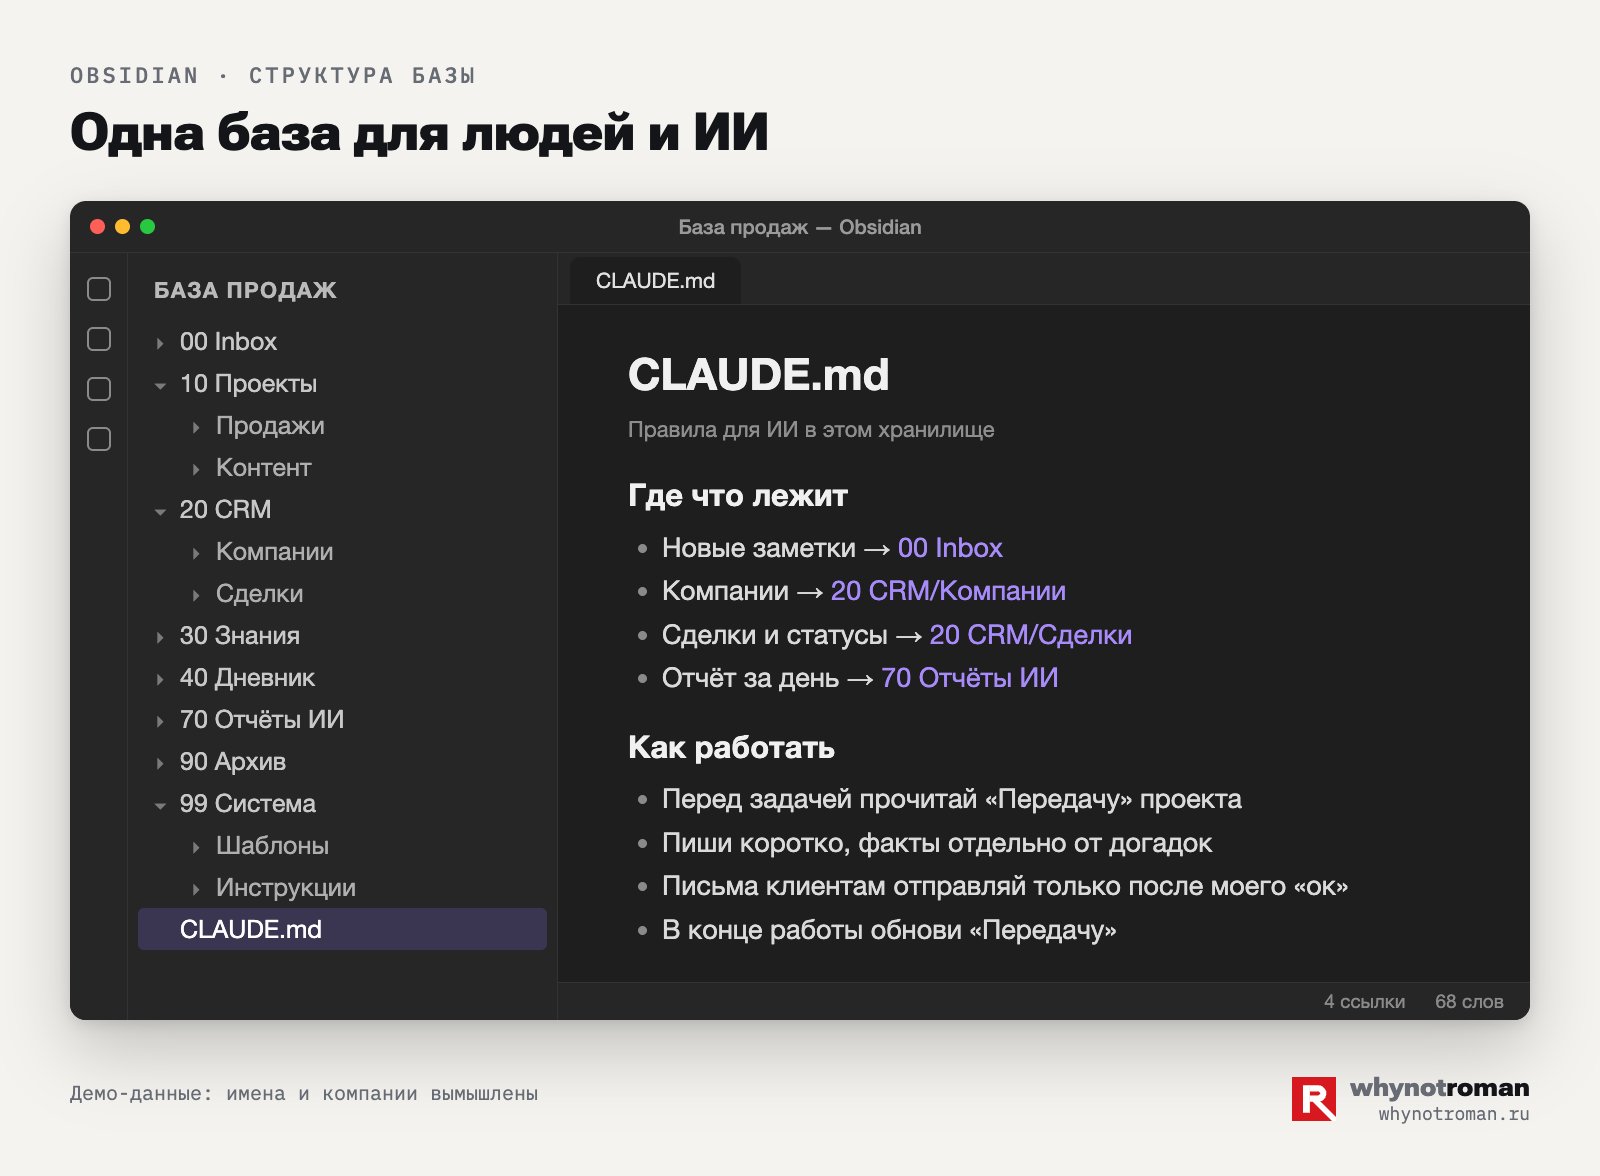Click the Где что лежит heading
Viewport: 1600px width, 1176px height.
738,496
